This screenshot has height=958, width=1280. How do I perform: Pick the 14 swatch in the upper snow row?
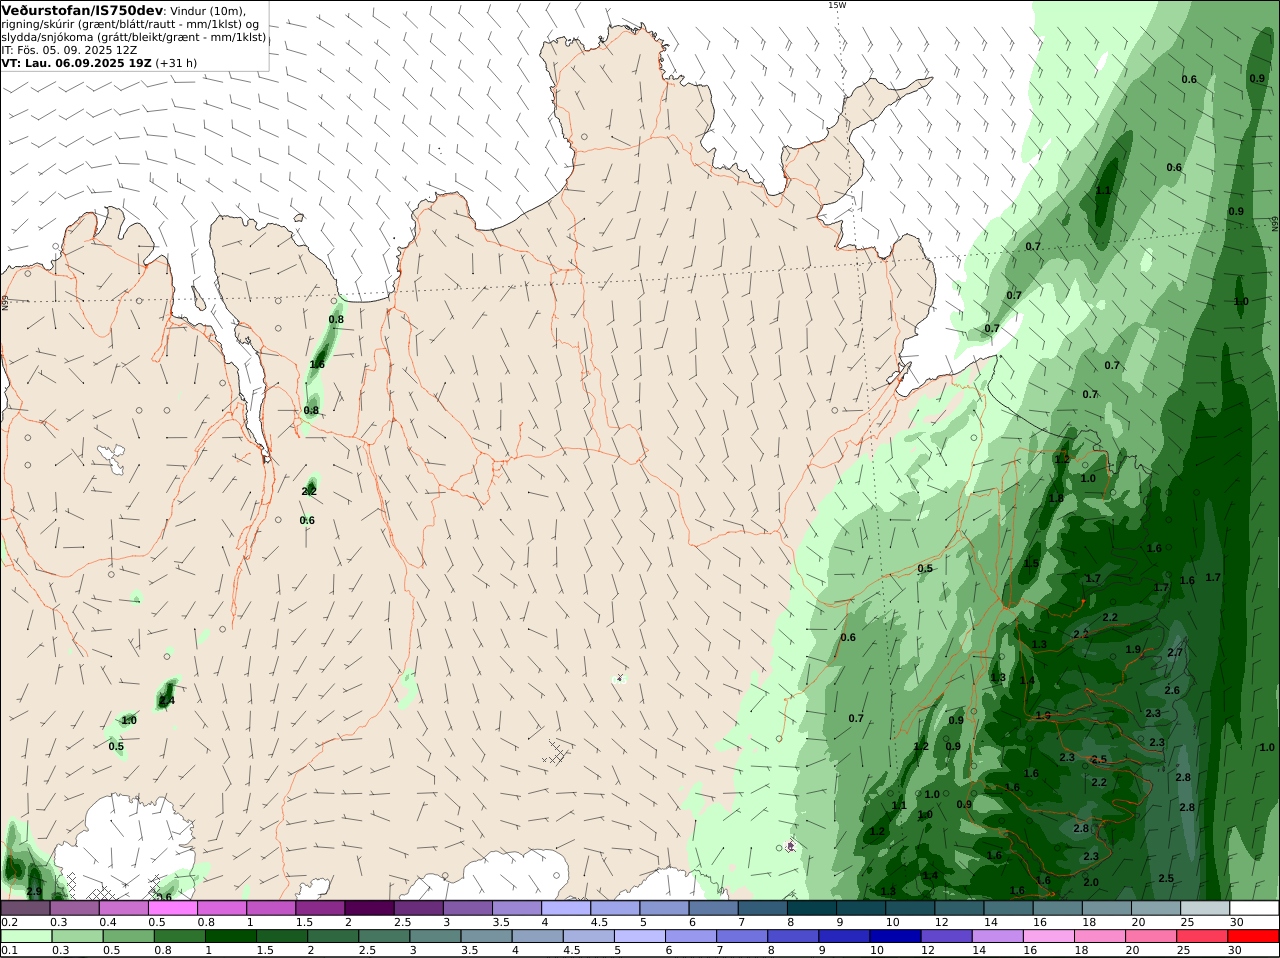point(1008,908)
